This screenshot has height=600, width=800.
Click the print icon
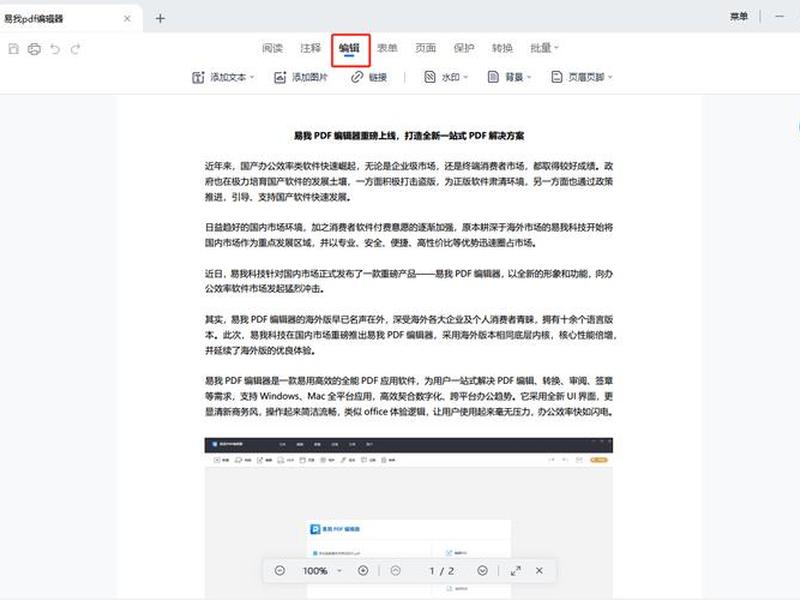34,49
